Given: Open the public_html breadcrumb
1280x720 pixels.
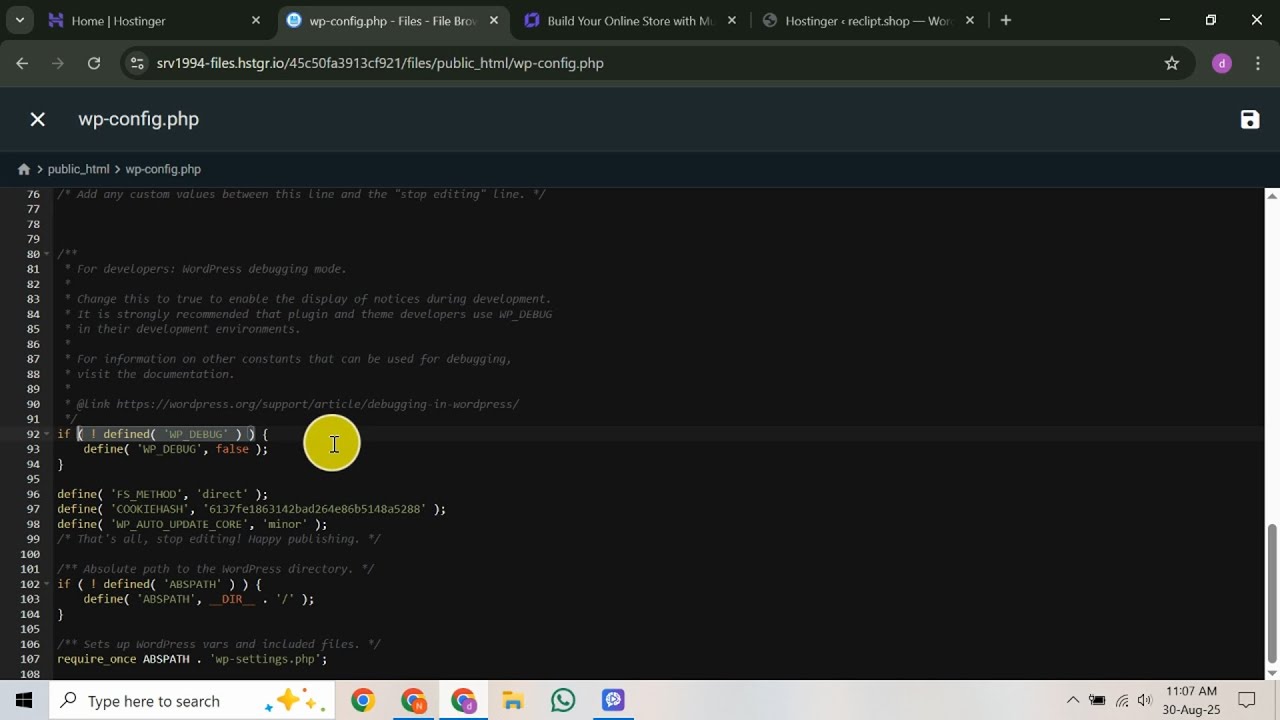Looking at the screenshot, I should [78, 169].
